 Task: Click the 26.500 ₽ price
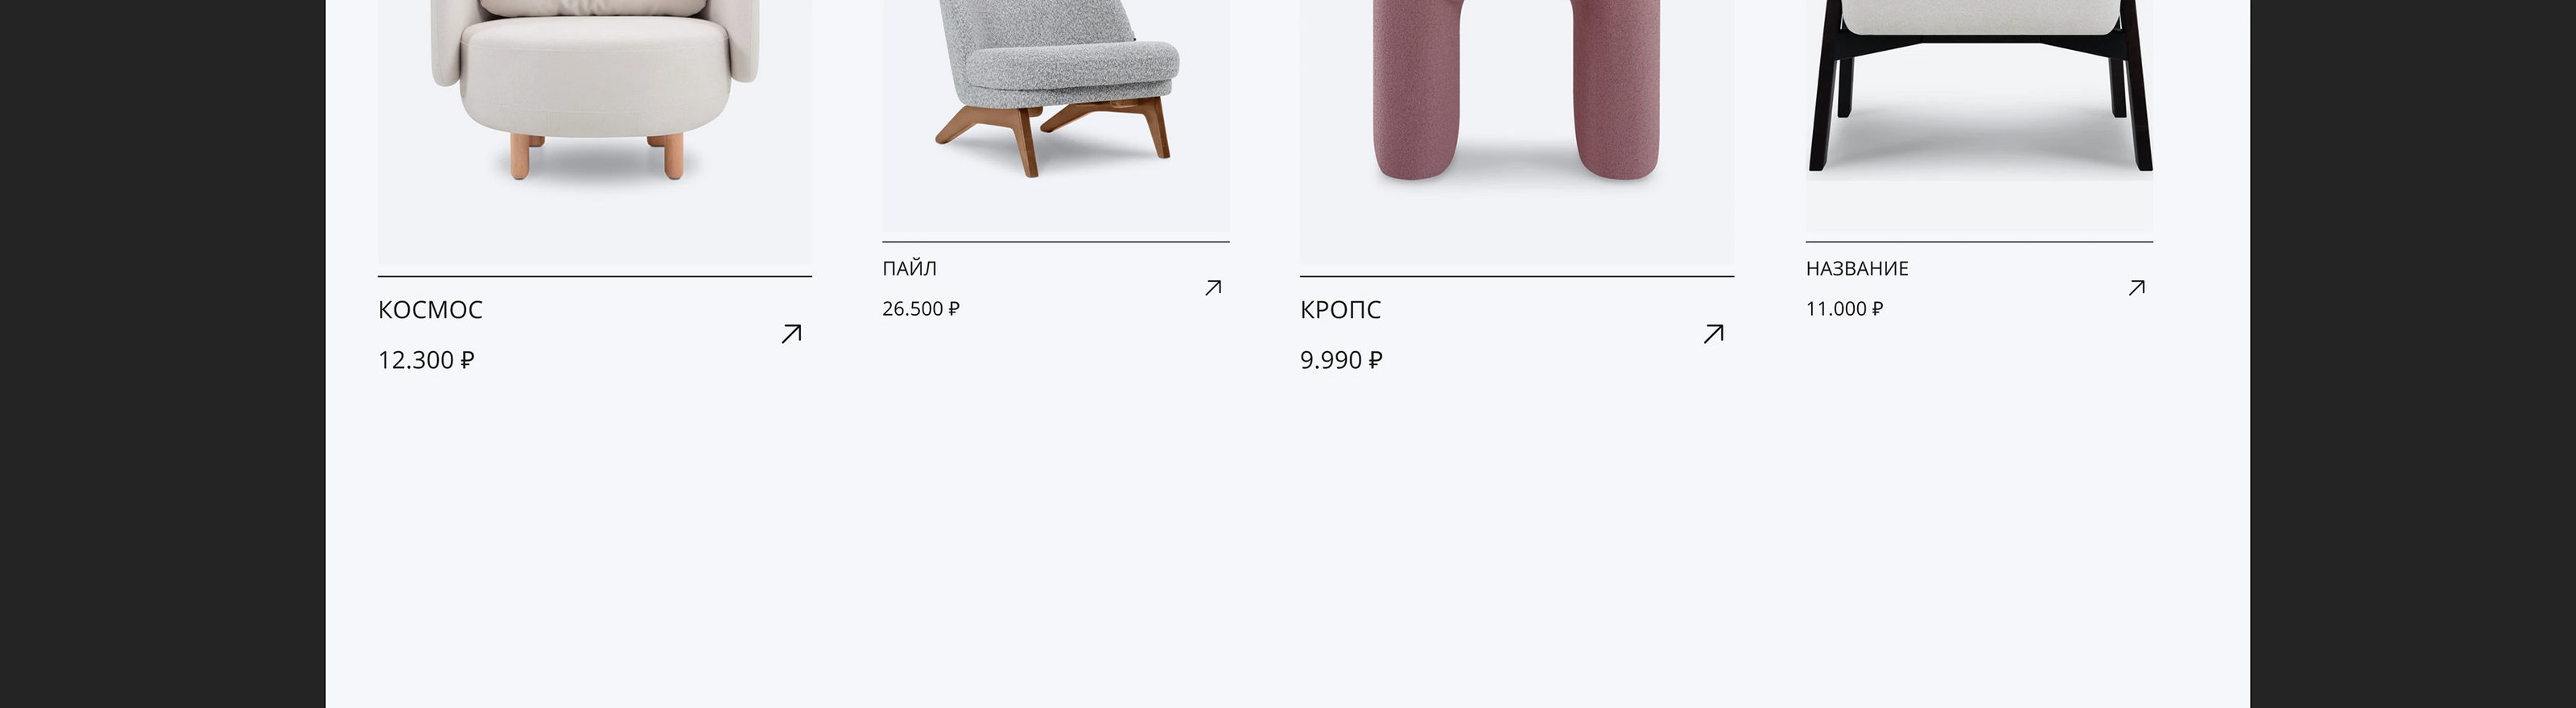point(921,309)
